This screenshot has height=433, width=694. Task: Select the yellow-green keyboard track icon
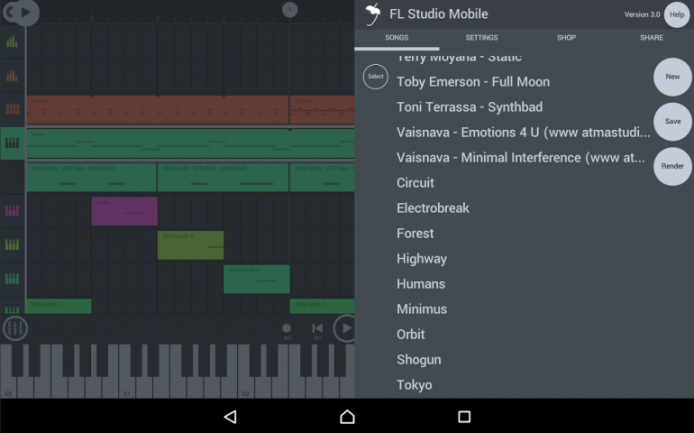coord(13,245)
